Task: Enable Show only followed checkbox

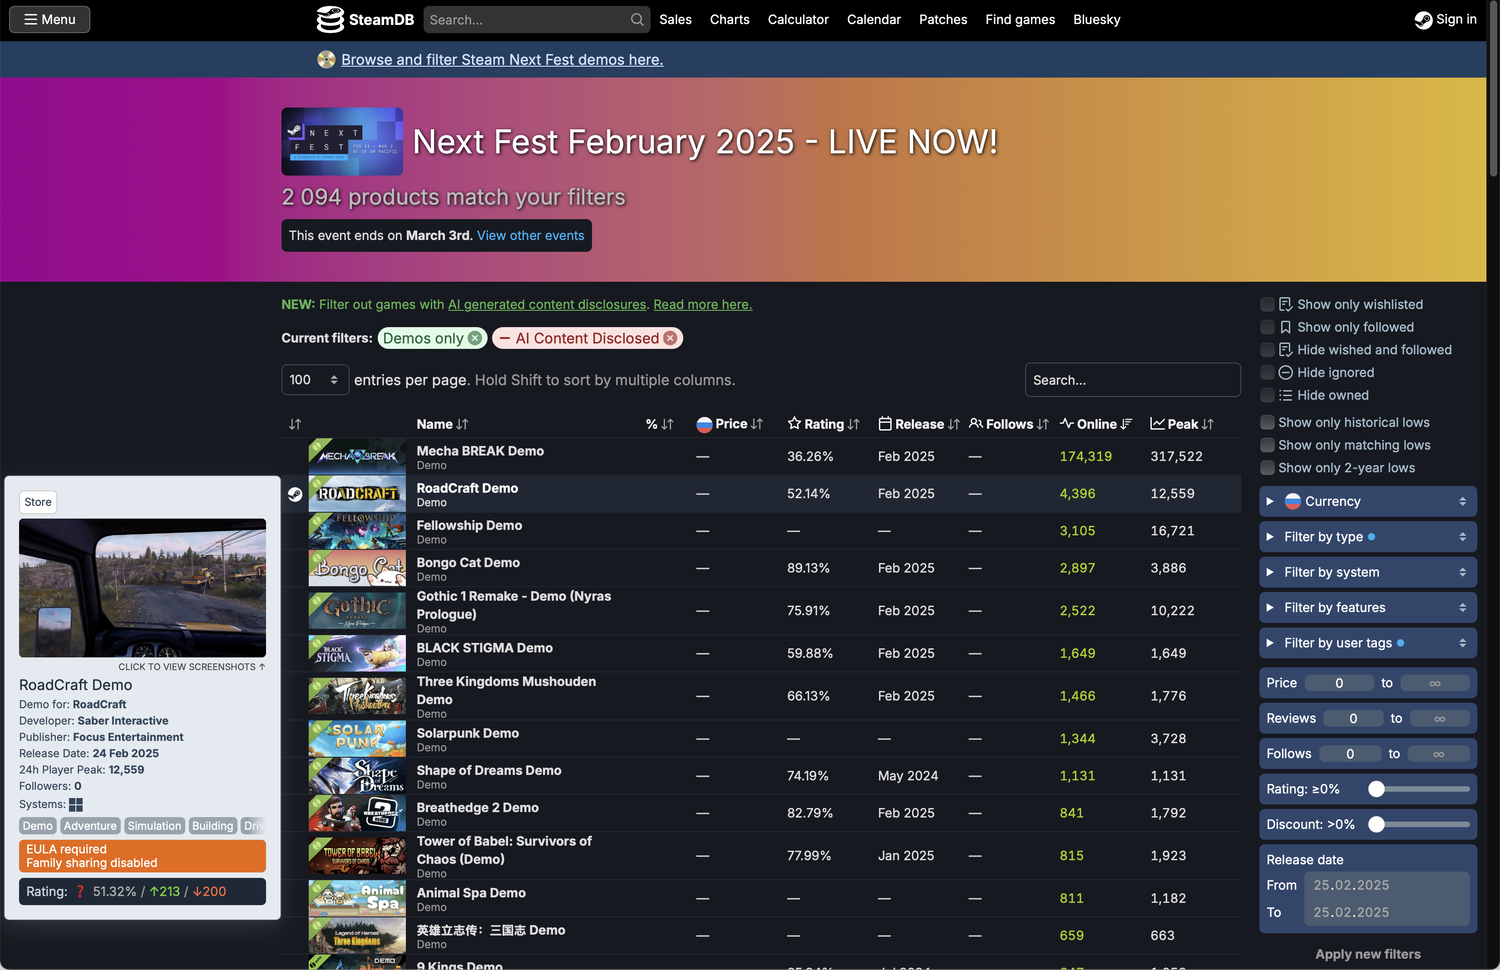Action: coord(1268,327)
